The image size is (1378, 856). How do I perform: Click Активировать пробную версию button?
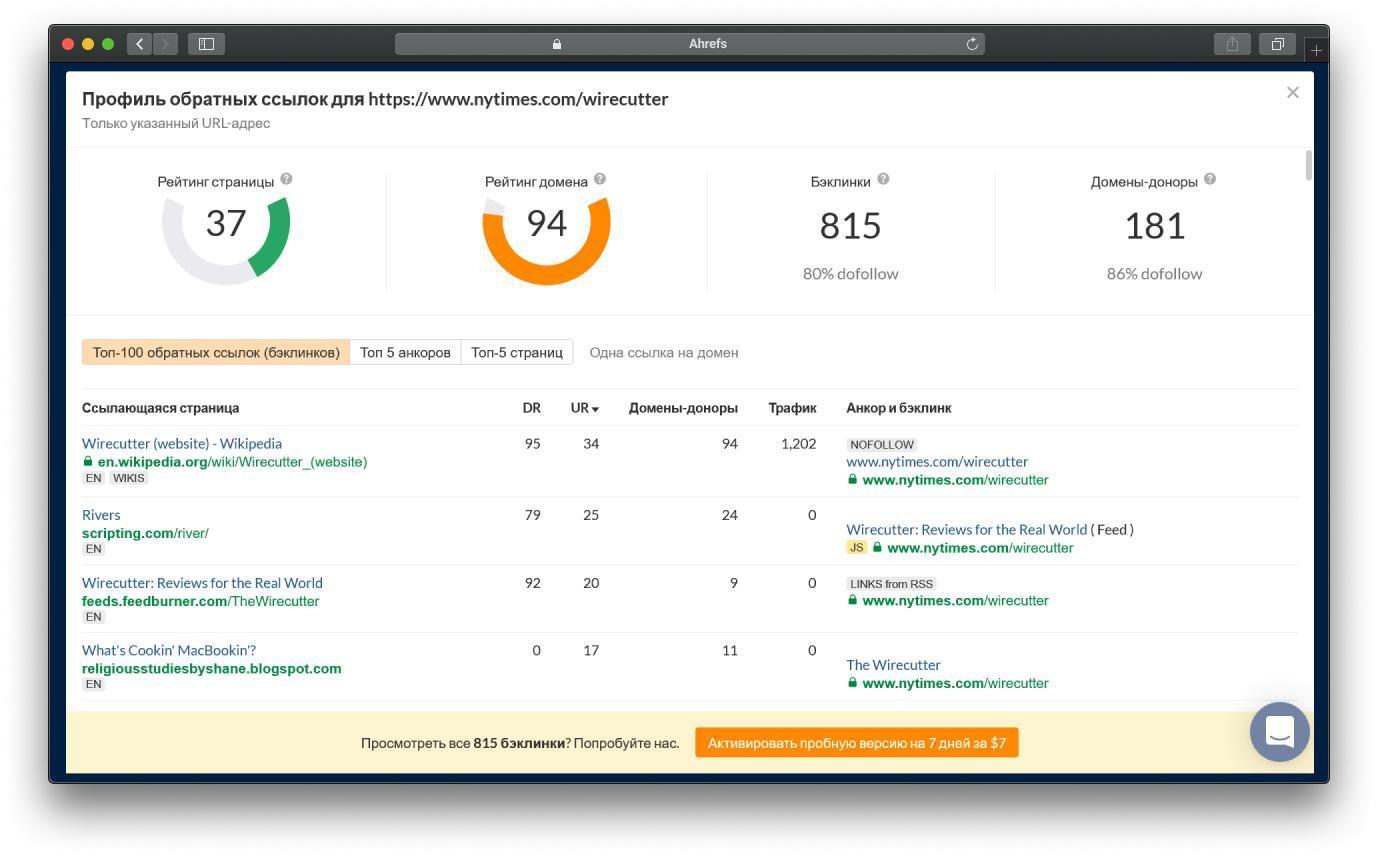(857, 743)
